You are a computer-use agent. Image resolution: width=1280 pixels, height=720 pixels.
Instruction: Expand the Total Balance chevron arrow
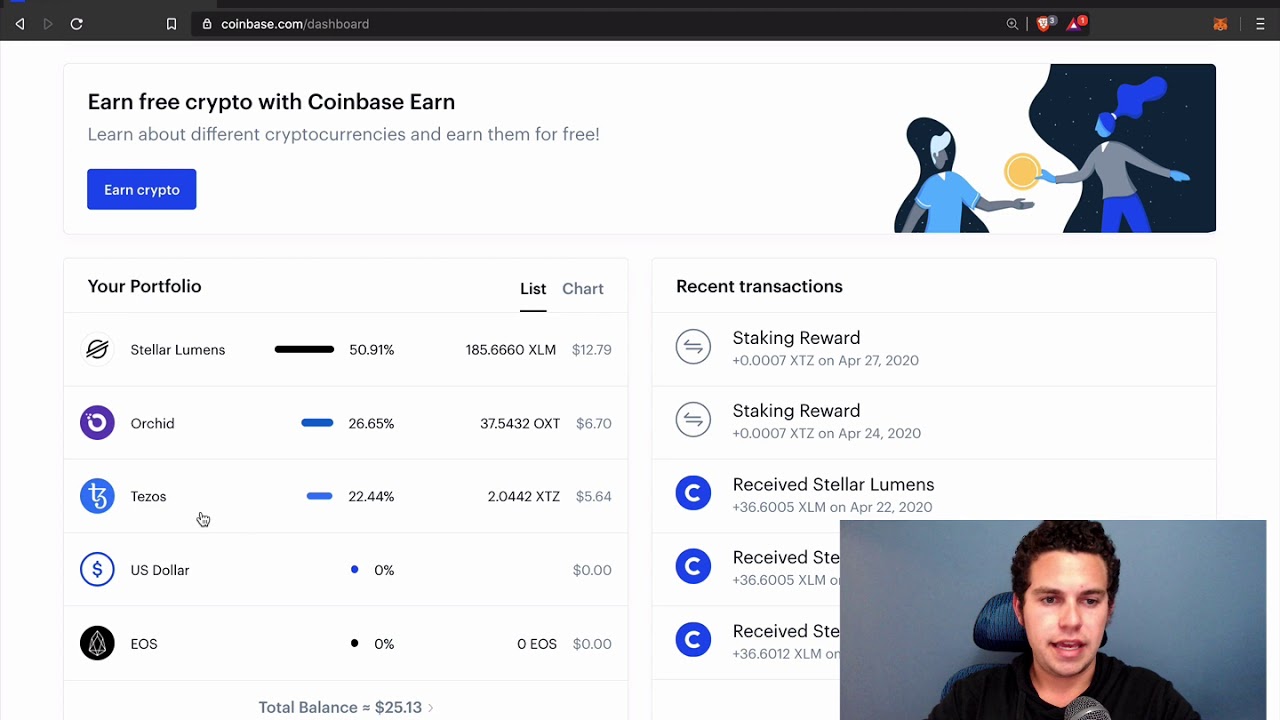[x=430, y=708]
